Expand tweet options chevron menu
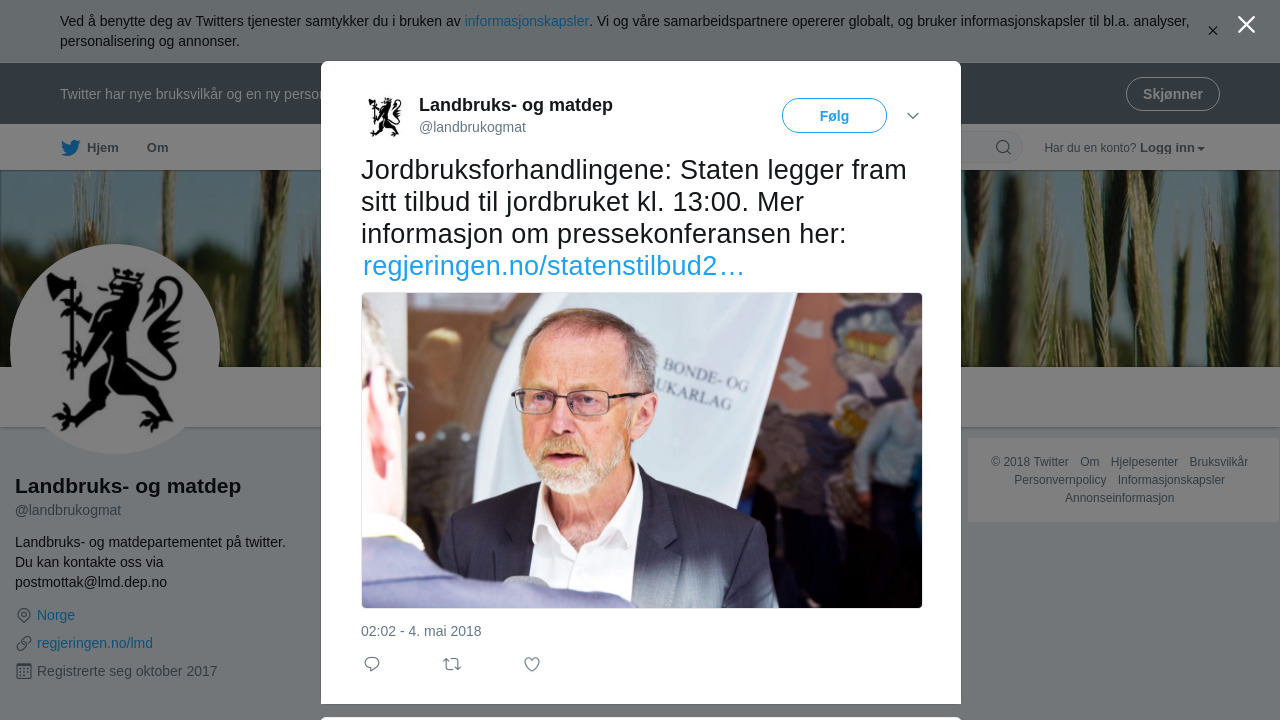Screen dimensions: 1280x720 913,116
